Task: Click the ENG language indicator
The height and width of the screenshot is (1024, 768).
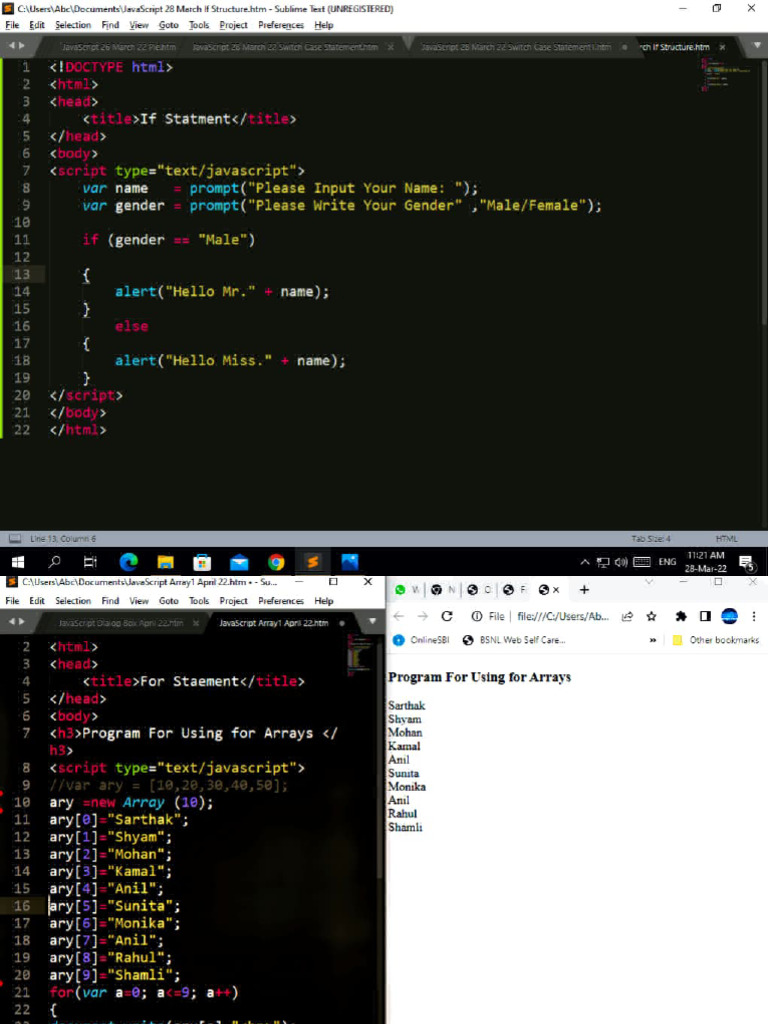Action: coord(667,562)
